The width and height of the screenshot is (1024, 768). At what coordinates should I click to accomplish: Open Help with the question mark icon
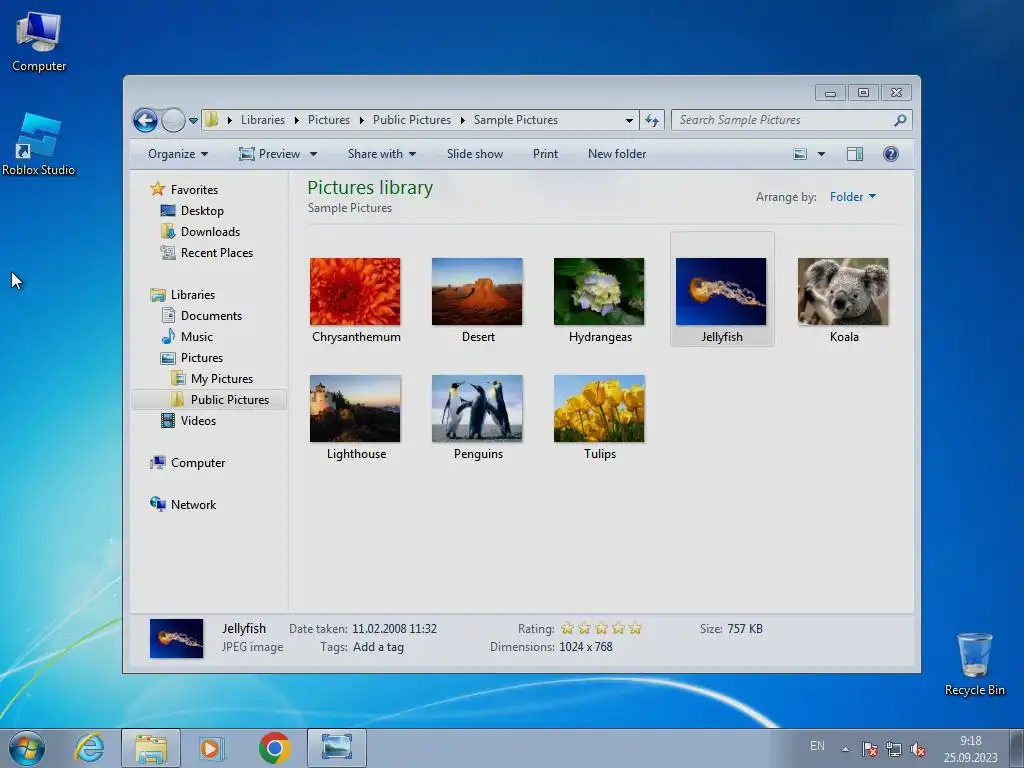(891, 154)
